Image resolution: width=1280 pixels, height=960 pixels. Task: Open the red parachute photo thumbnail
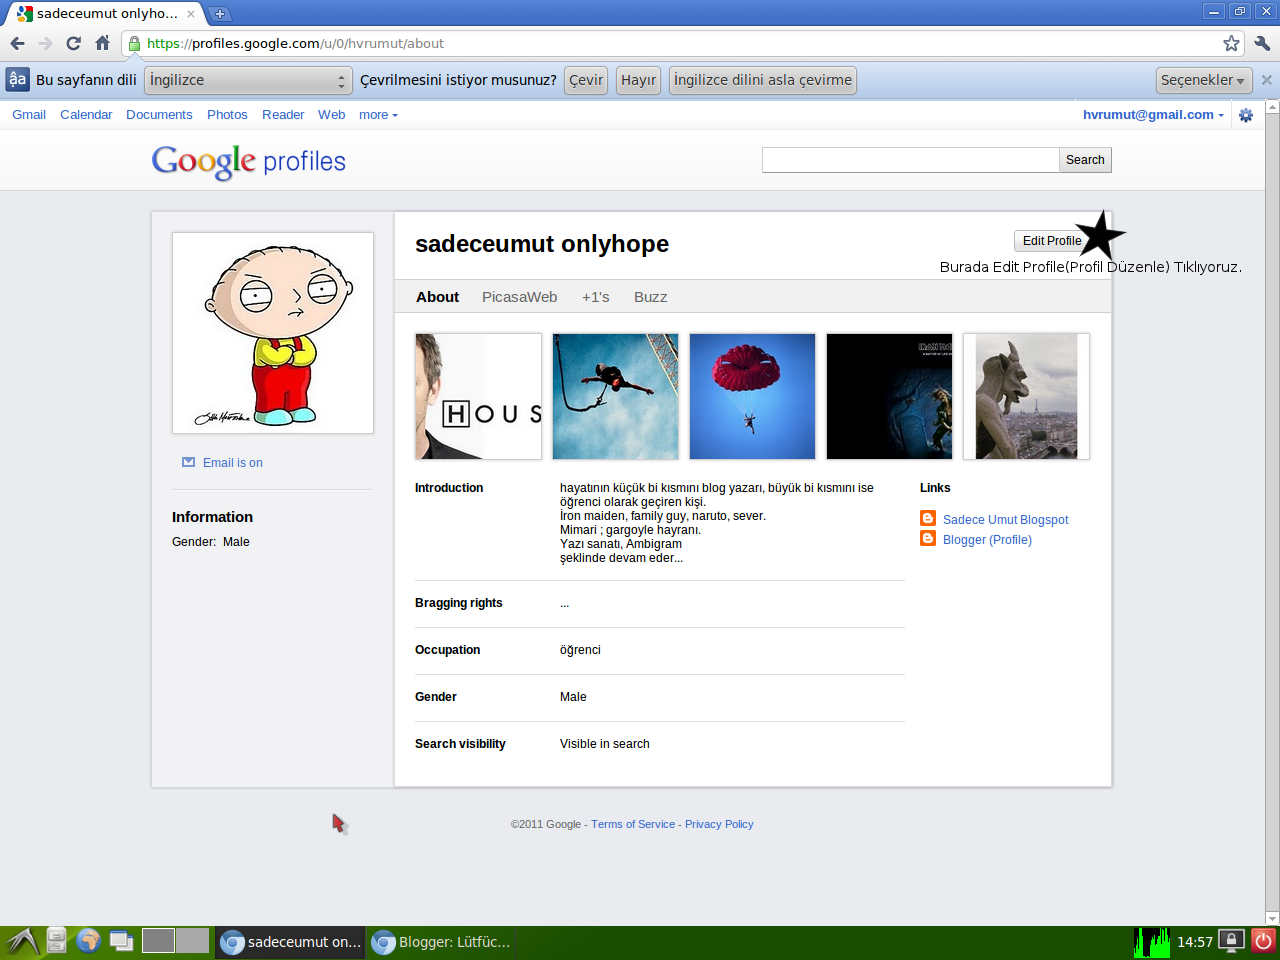(752, 396)
